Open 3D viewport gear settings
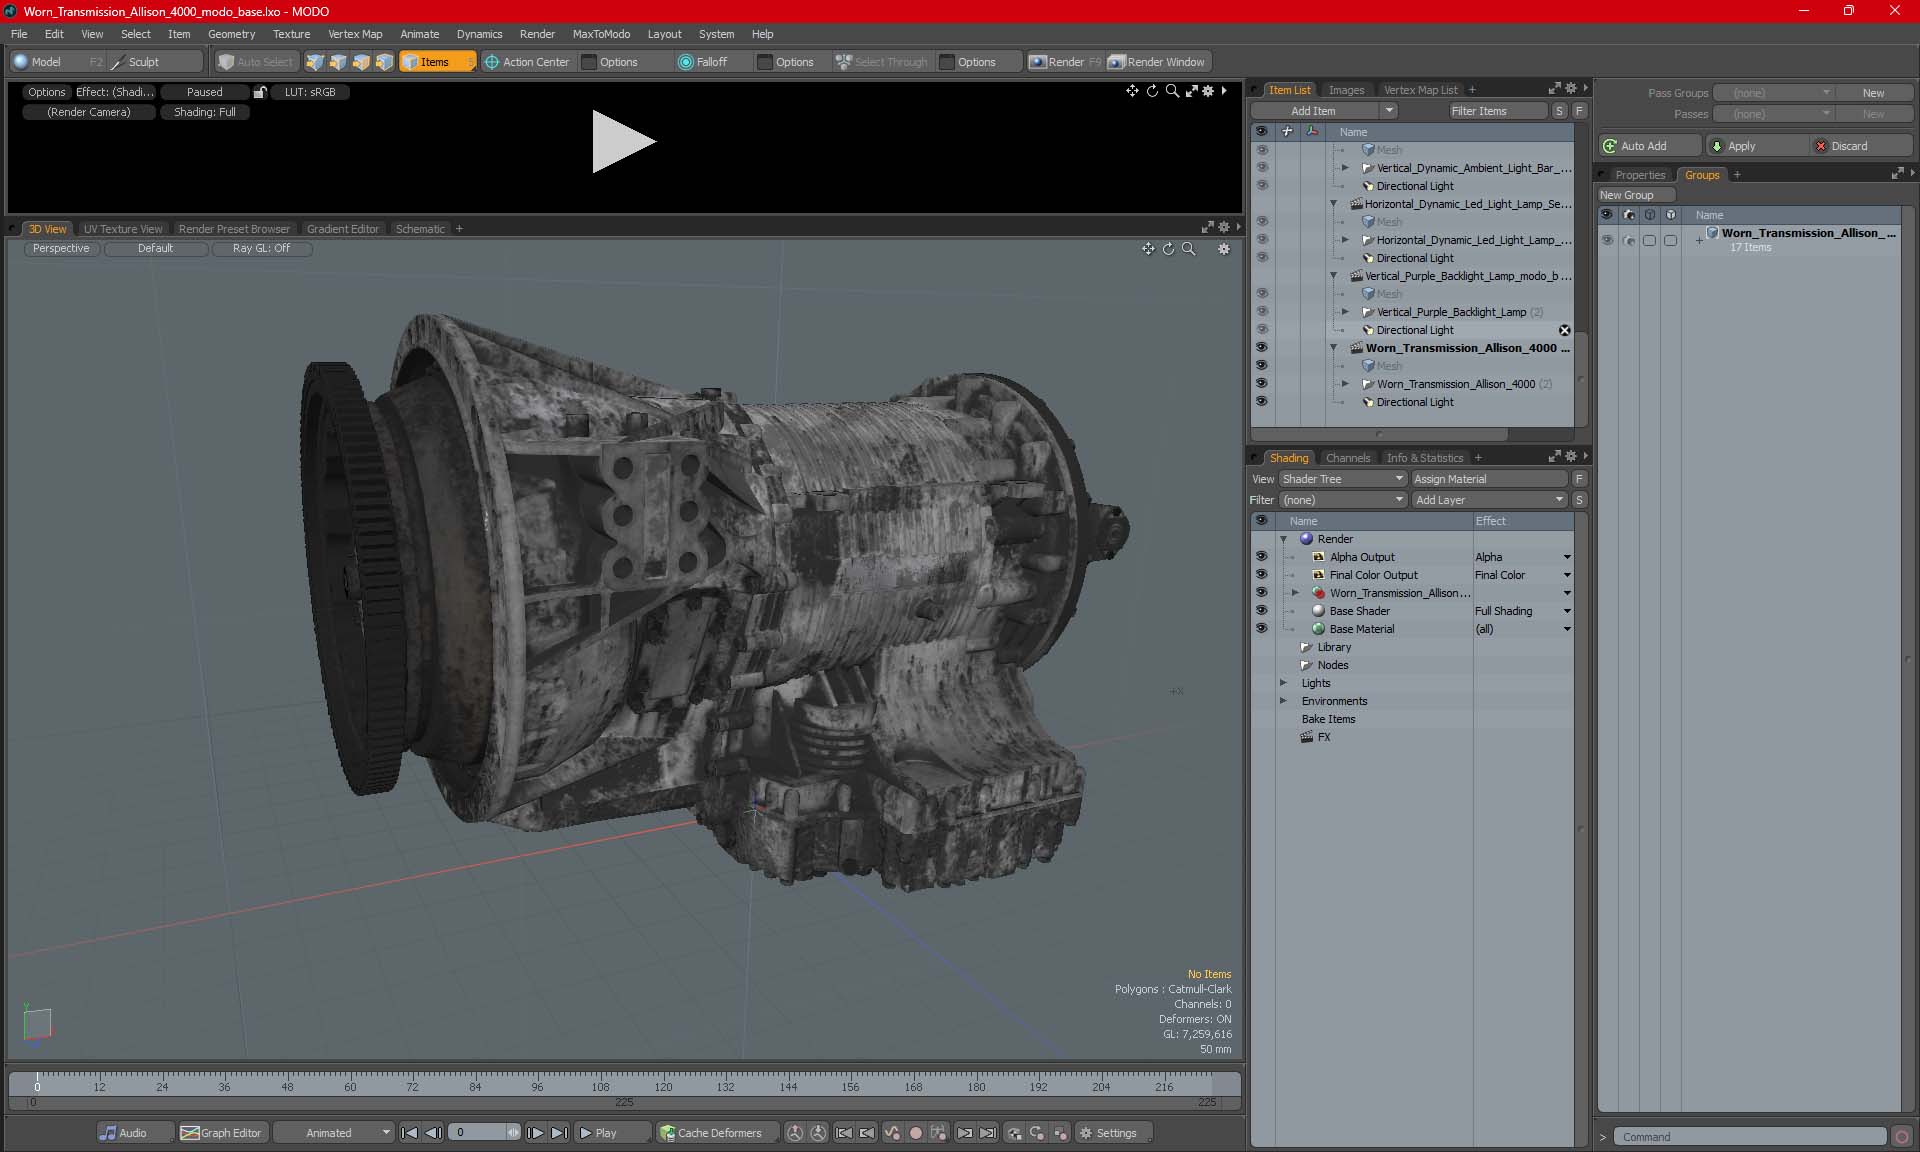 (x=1224, y=249)
